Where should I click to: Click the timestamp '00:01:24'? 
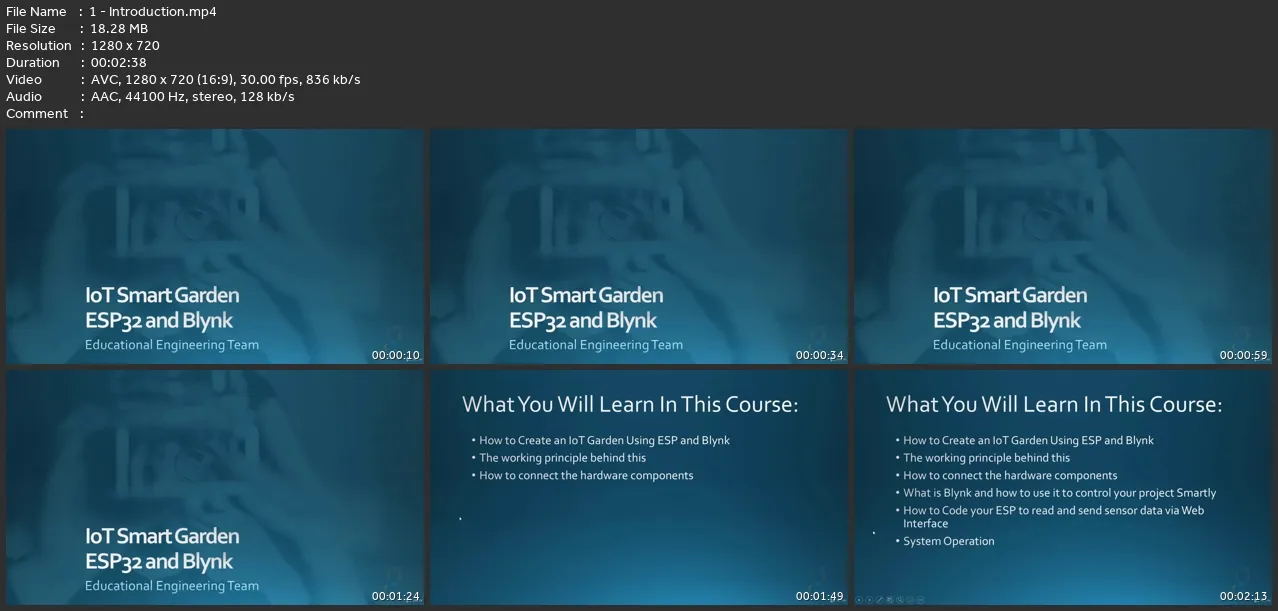click(396, 597)
